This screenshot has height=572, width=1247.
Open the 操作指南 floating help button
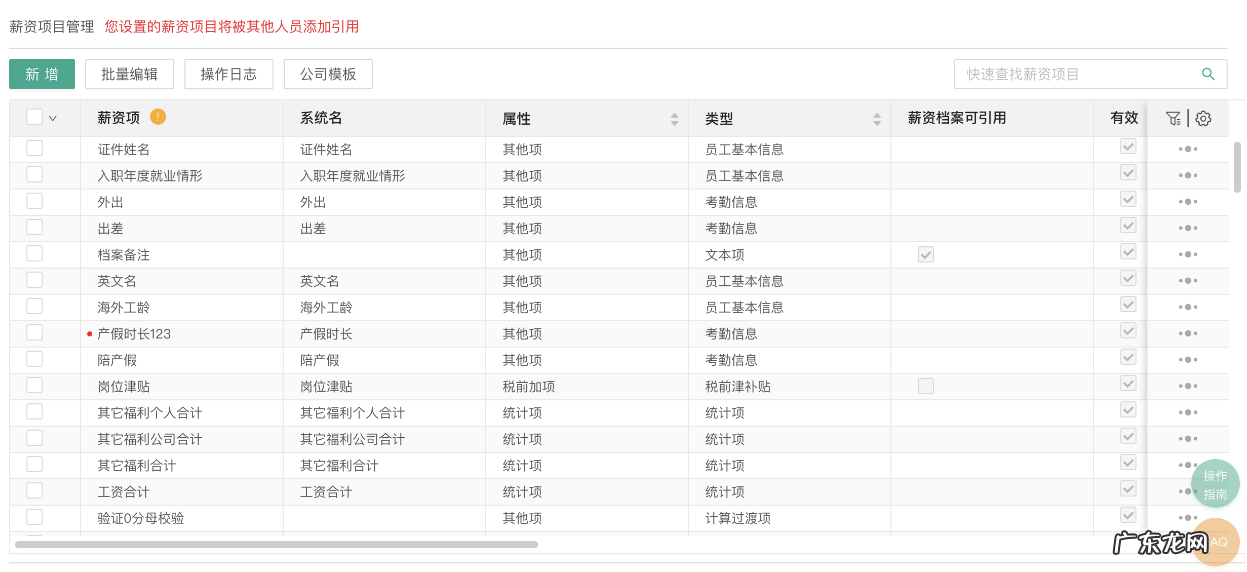pos(1214,485)
